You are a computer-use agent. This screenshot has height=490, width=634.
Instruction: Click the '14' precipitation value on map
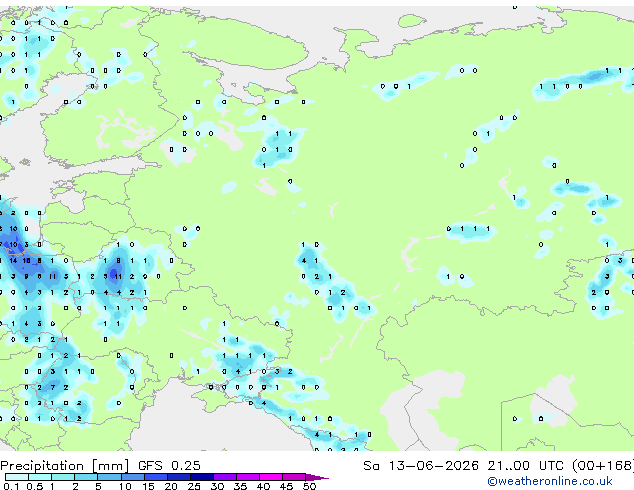[13, 260]
